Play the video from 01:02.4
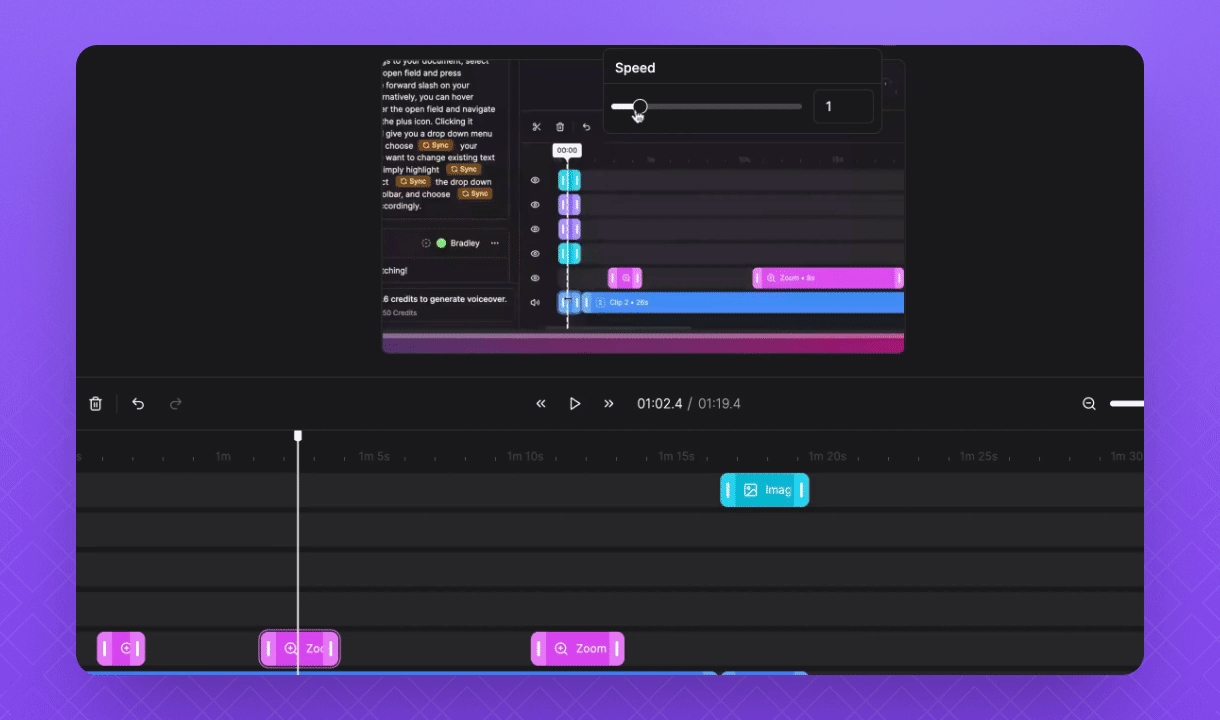Screen dimensions: 1220x720 coord(575,404)
